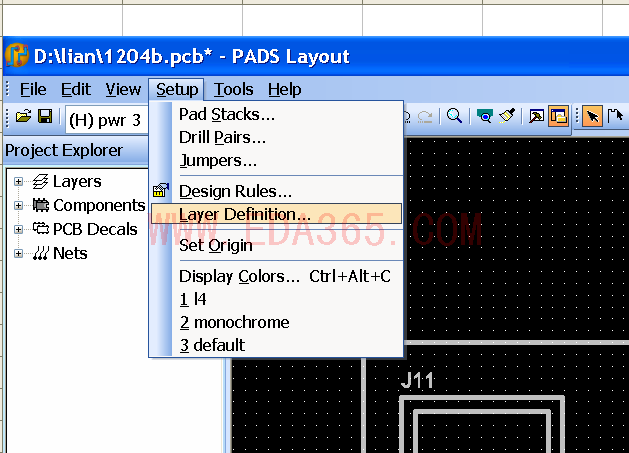
Task: Click the Design Rules menu icon
Action: click(160, 190)
